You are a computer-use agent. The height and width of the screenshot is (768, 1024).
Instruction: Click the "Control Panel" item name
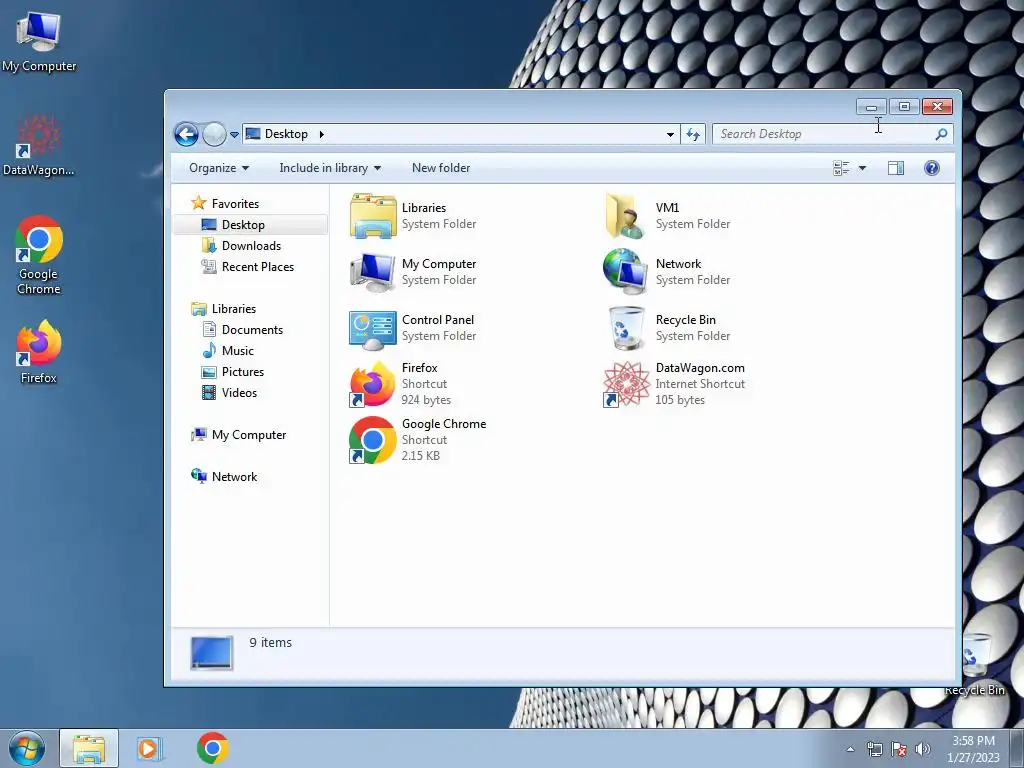click(438, 320)
